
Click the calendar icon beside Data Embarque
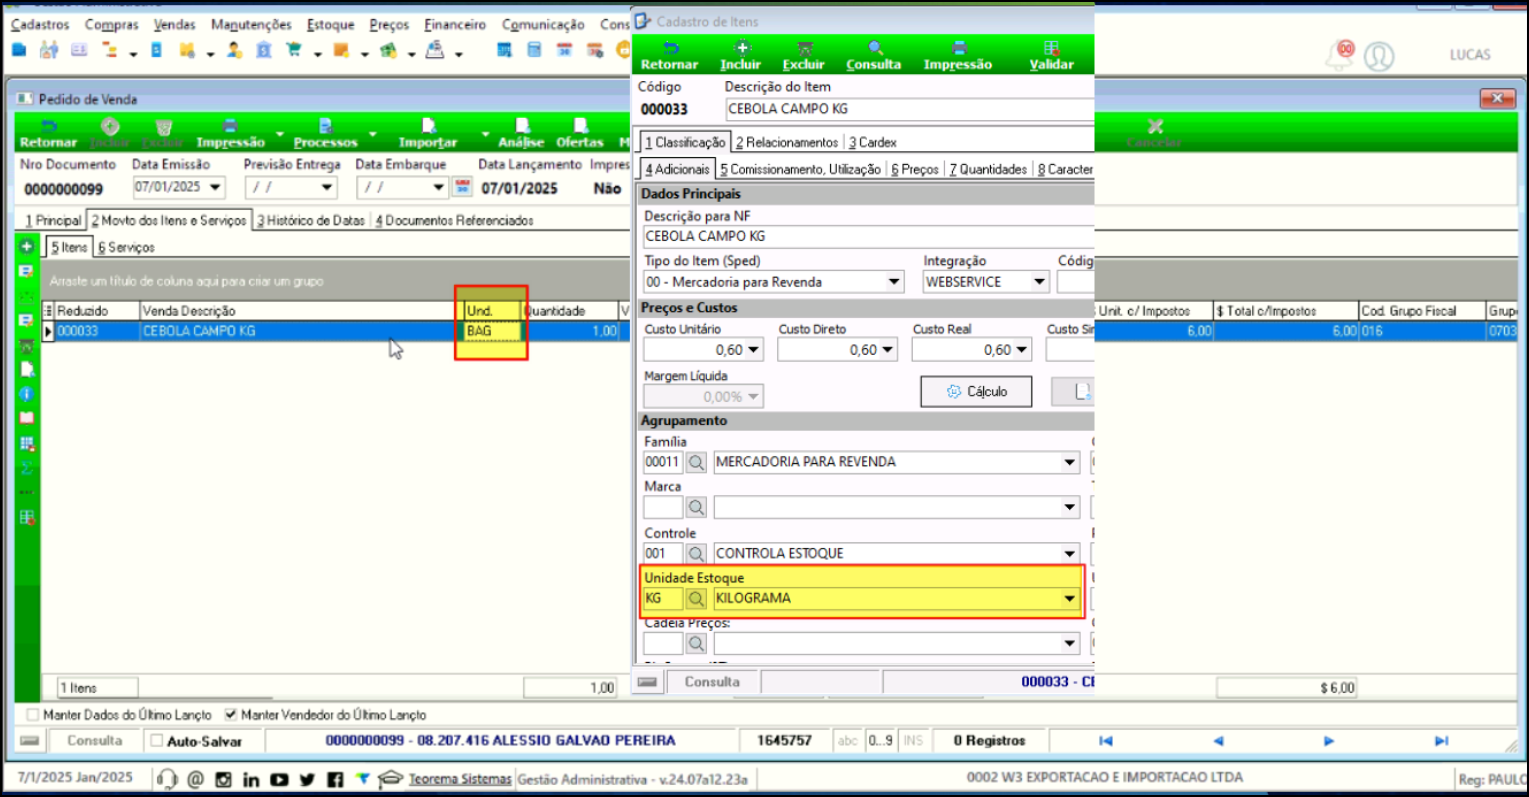(462, 187)
